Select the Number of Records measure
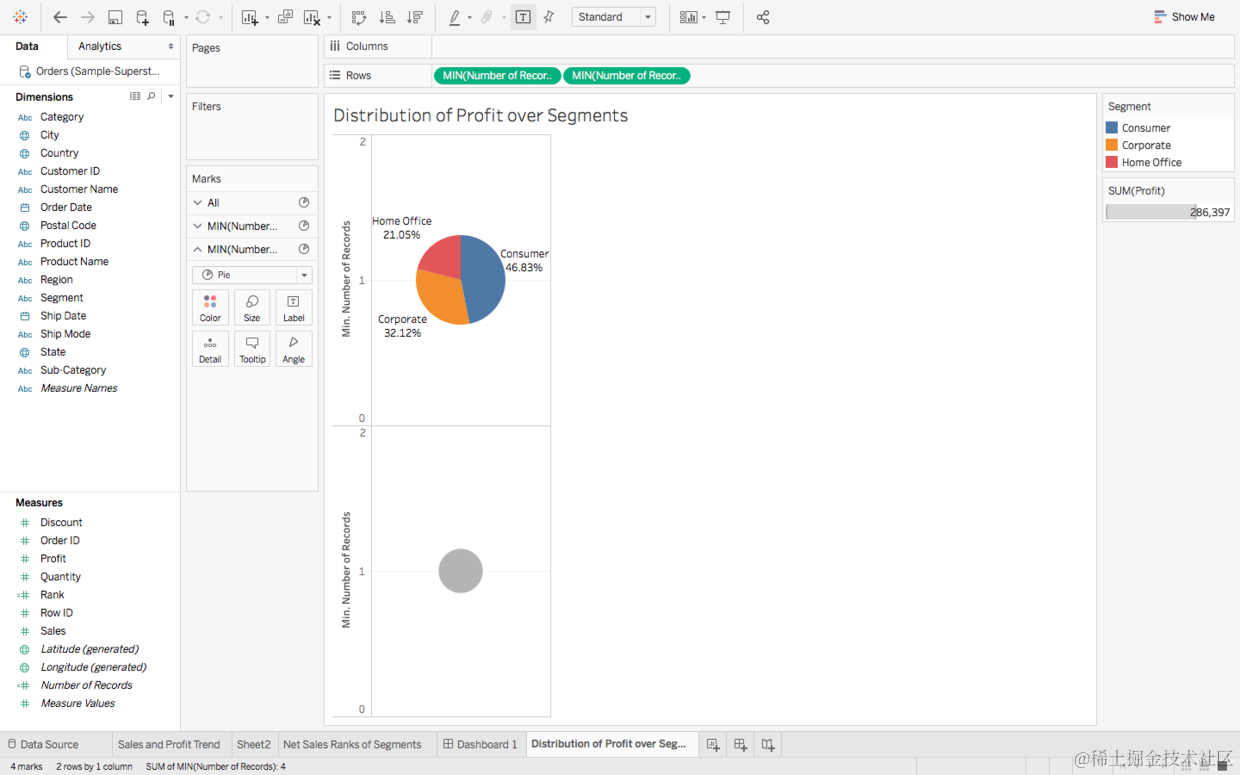 [x=86, y=685]
